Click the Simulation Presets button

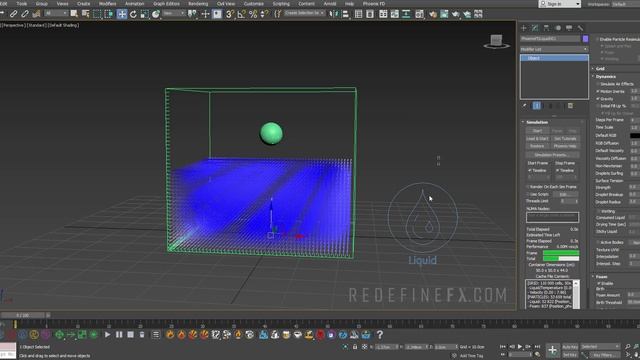point(552,155)
